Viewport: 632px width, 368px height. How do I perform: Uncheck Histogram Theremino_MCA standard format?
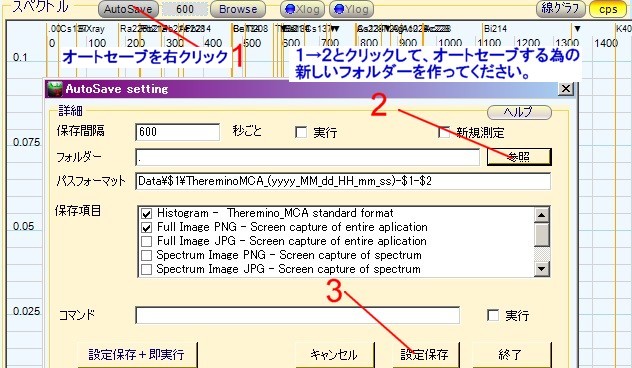(x=146, y=213)
